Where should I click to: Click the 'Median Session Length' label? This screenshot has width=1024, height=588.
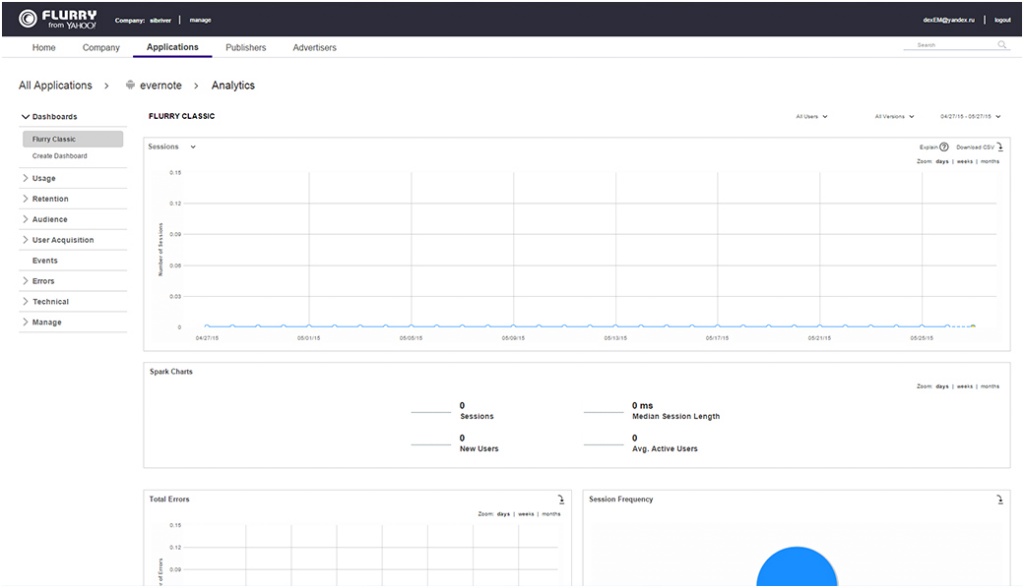click(676, 416)
